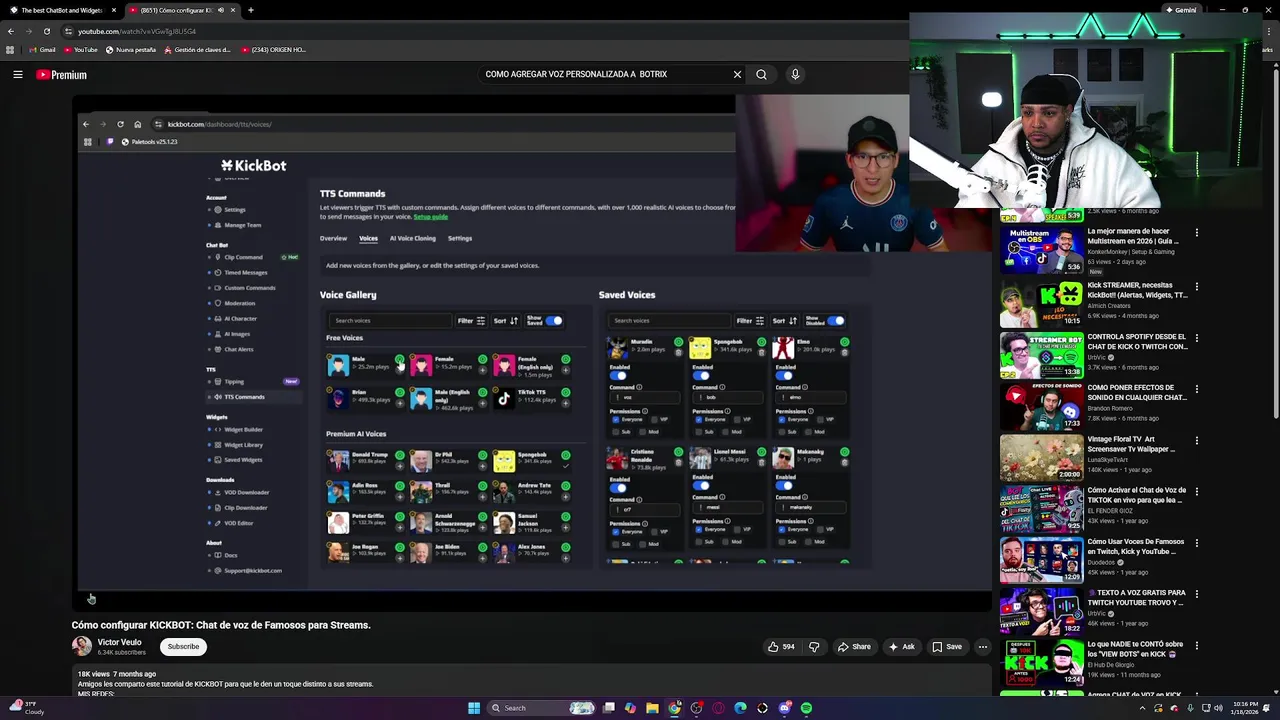Screen dimensions: 1280x720
Task: Save the video to a playlist
Action: pos(947,647)
